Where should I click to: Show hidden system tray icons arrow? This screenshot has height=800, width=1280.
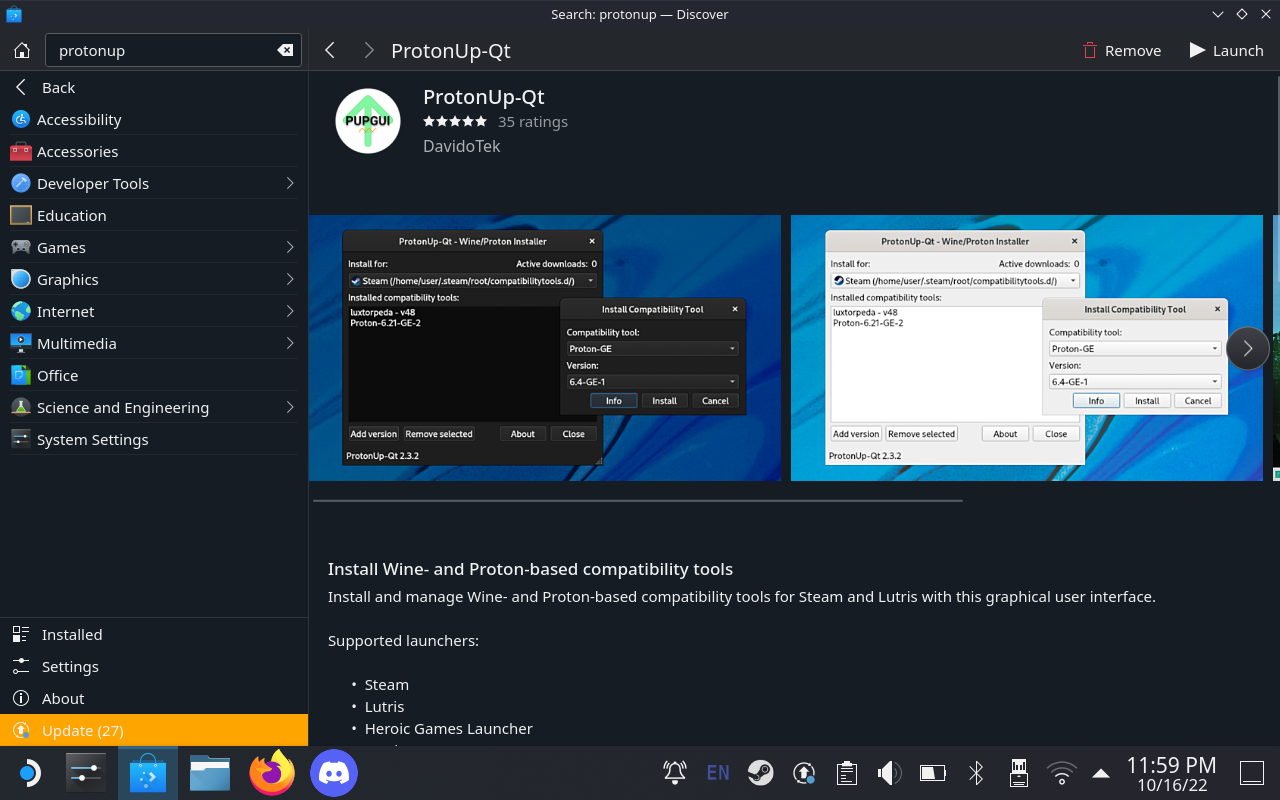coord(1101,773)
